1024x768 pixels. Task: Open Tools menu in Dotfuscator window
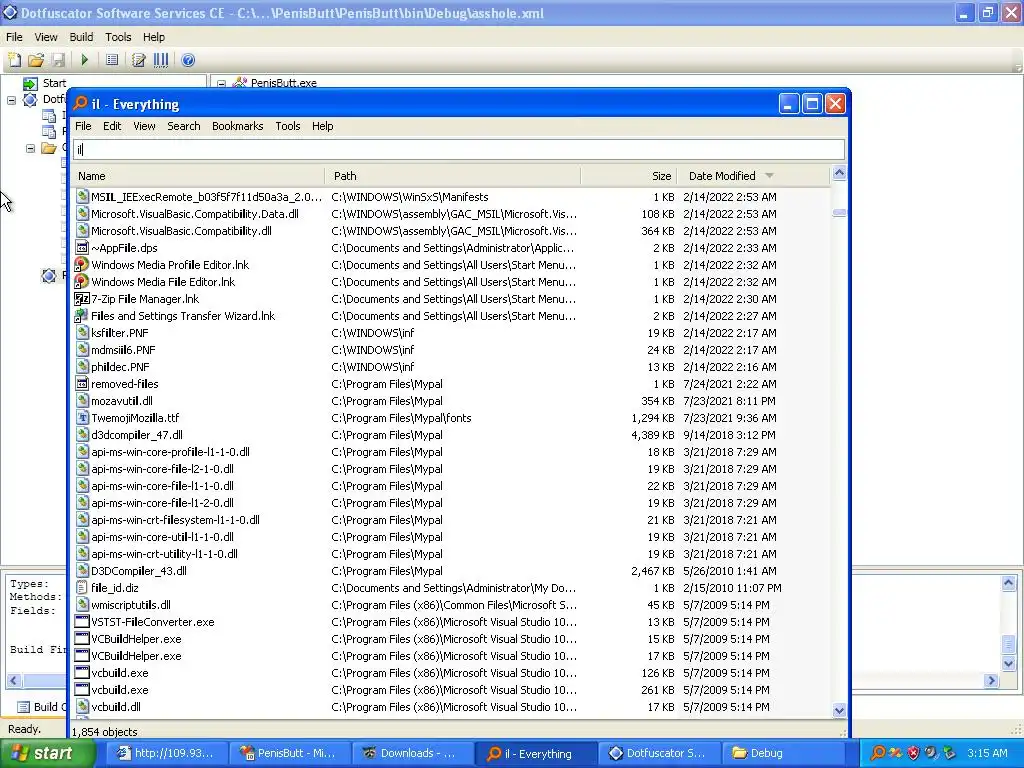click(118, 37)
